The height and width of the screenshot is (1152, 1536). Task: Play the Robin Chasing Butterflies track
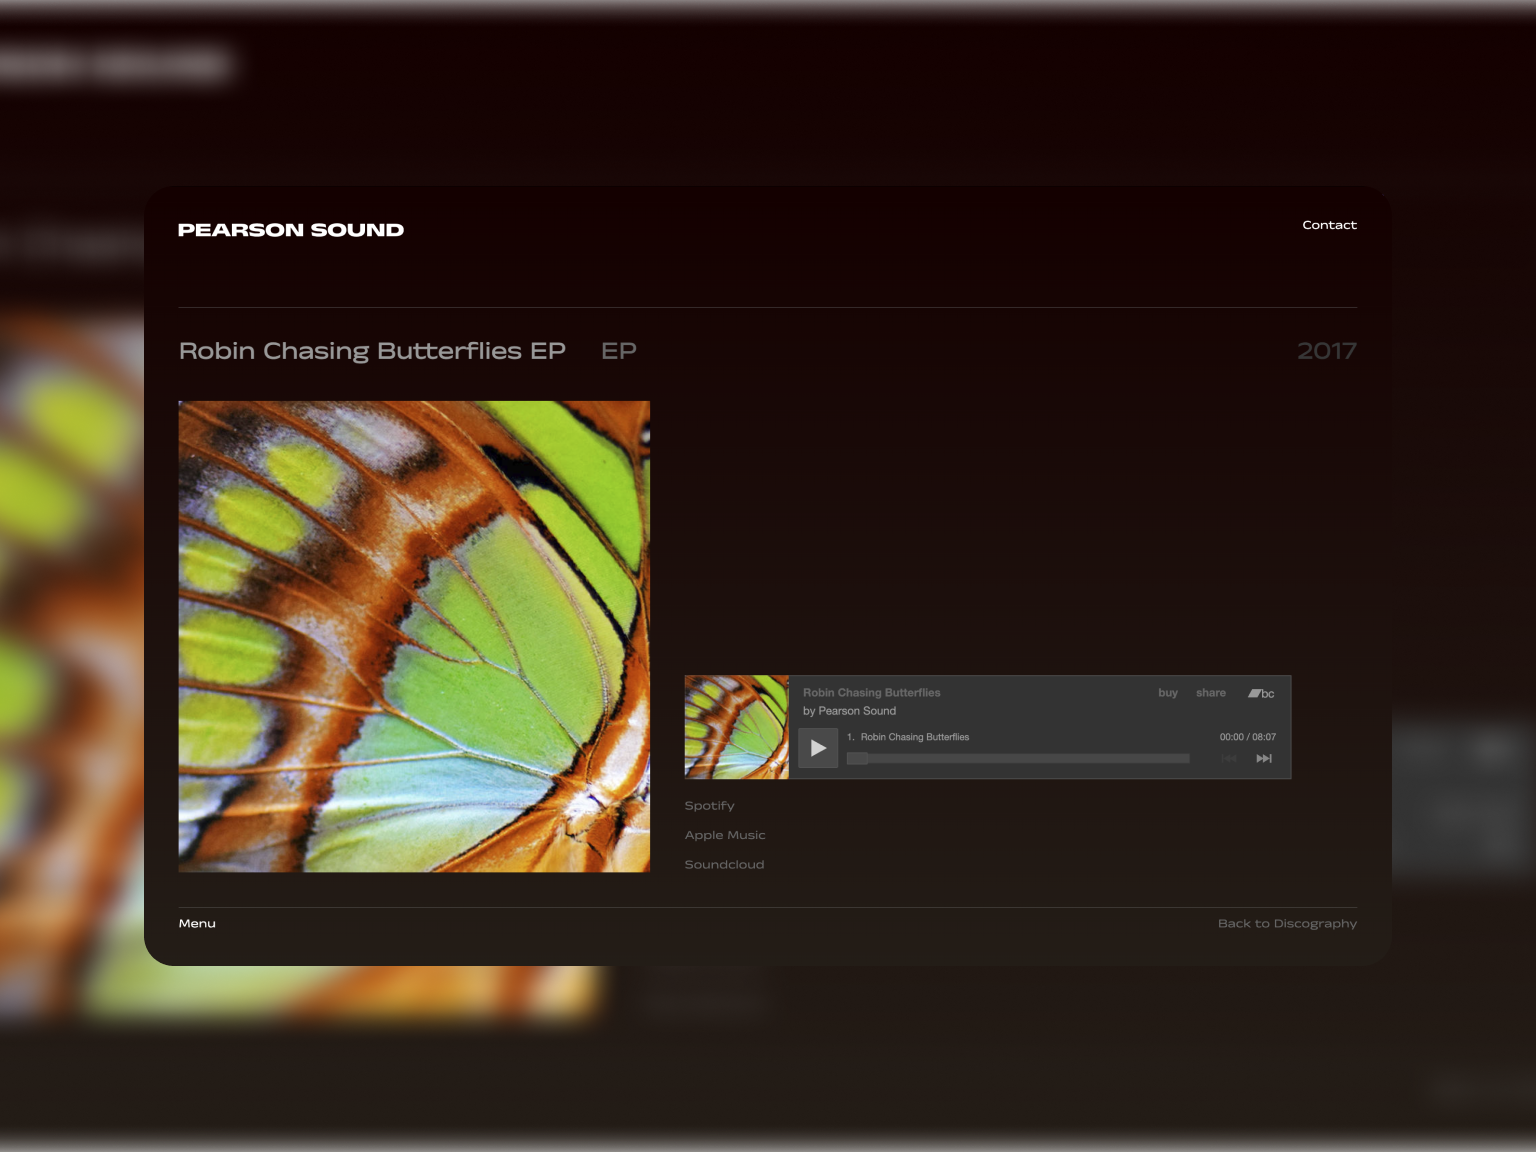[x=818, y=748]
